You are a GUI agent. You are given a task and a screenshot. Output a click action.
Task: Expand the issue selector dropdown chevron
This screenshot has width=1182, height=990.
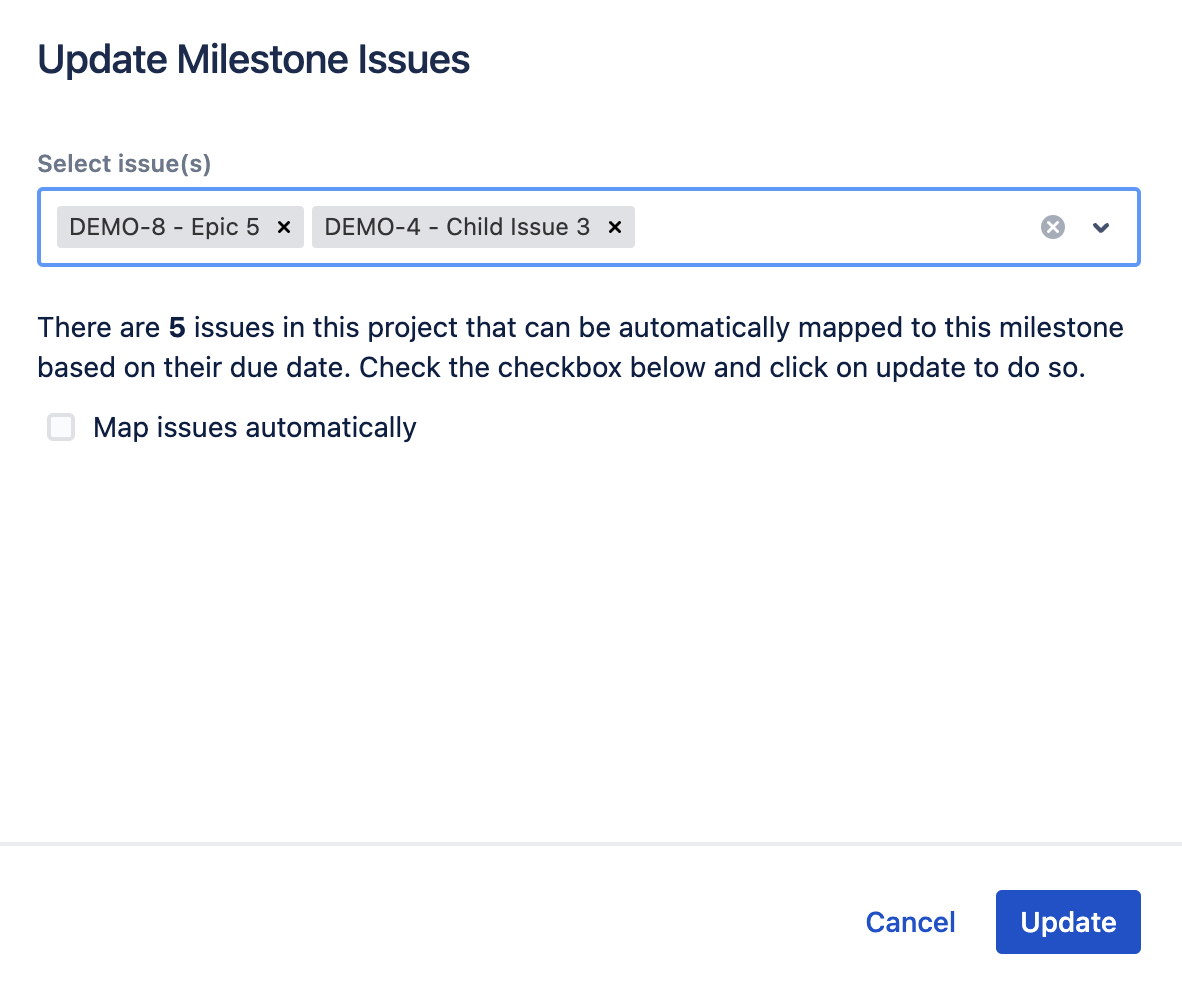1101,227
